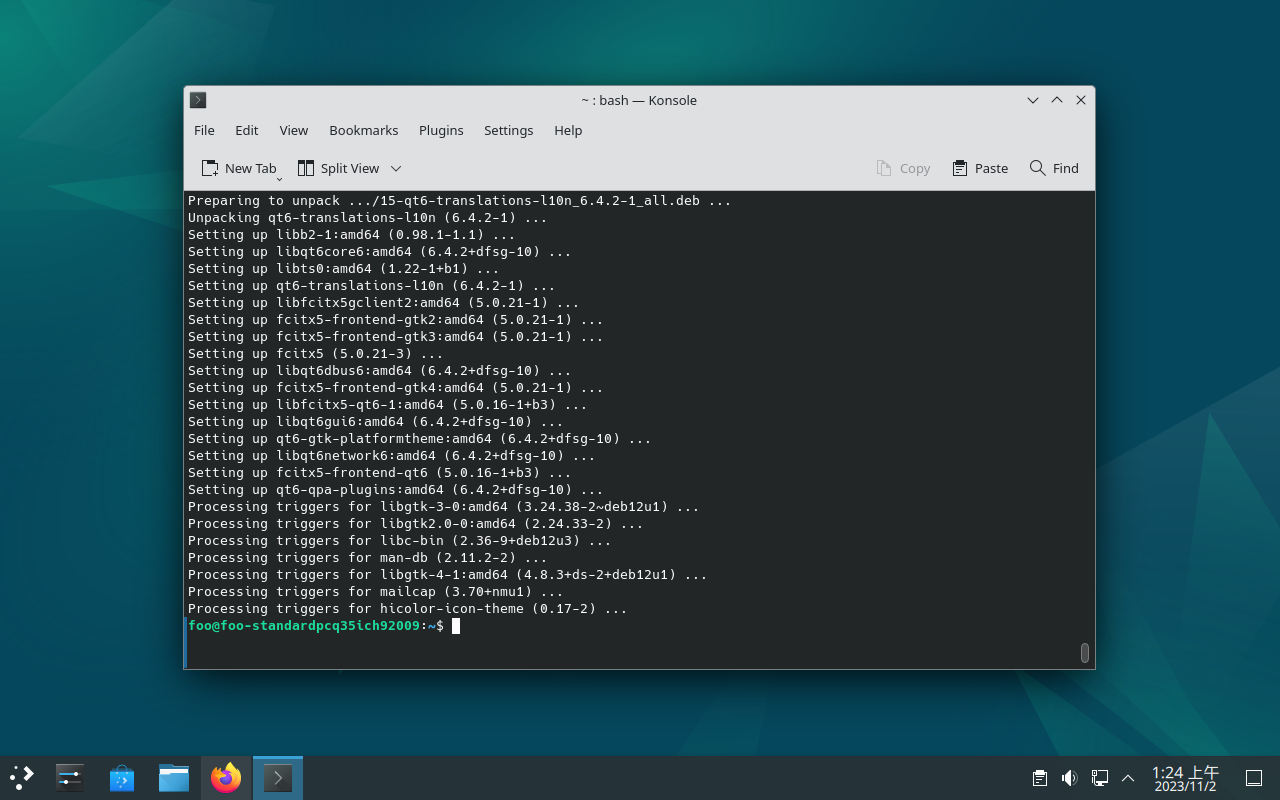Image resolution: width=1280 pixels, height=800 pixels.
Task: Expand the New Tab dropdown arrow
Action: click(280, 177)
